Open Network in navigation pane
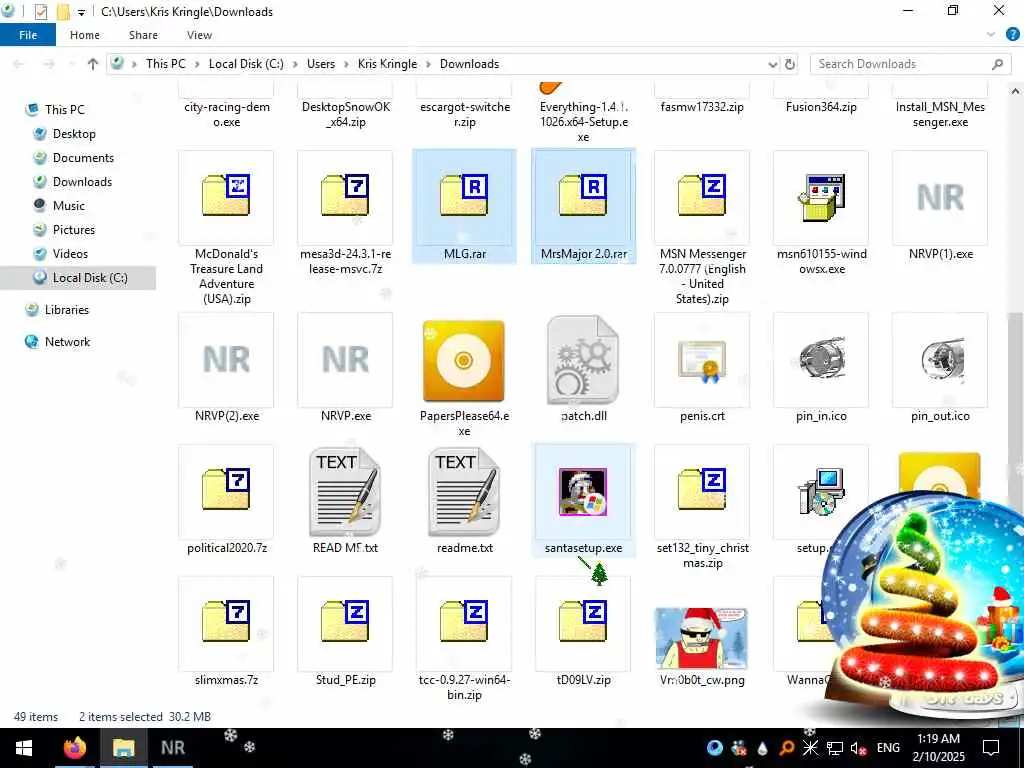Viewport: 1024px width, 768px height. pos(67,342)
